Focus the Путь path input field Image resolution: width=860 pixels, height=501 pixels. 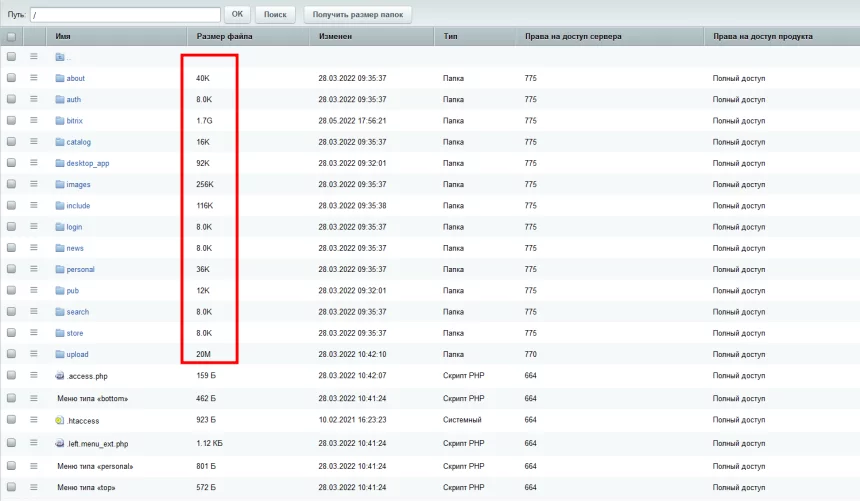pos(125,15)
